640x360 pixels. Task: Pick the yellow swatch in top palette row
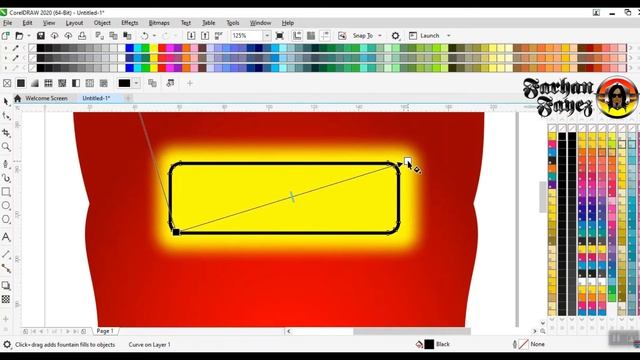tap(154, 48)
